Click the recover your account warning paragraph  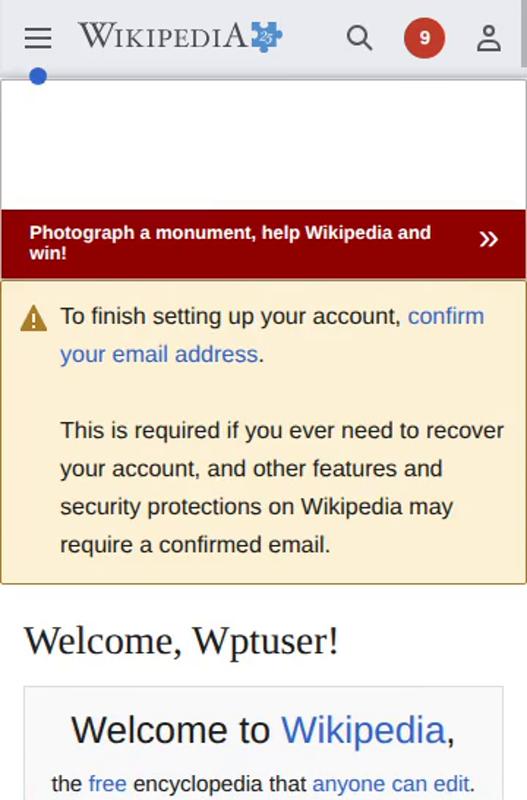coord(282,487)
